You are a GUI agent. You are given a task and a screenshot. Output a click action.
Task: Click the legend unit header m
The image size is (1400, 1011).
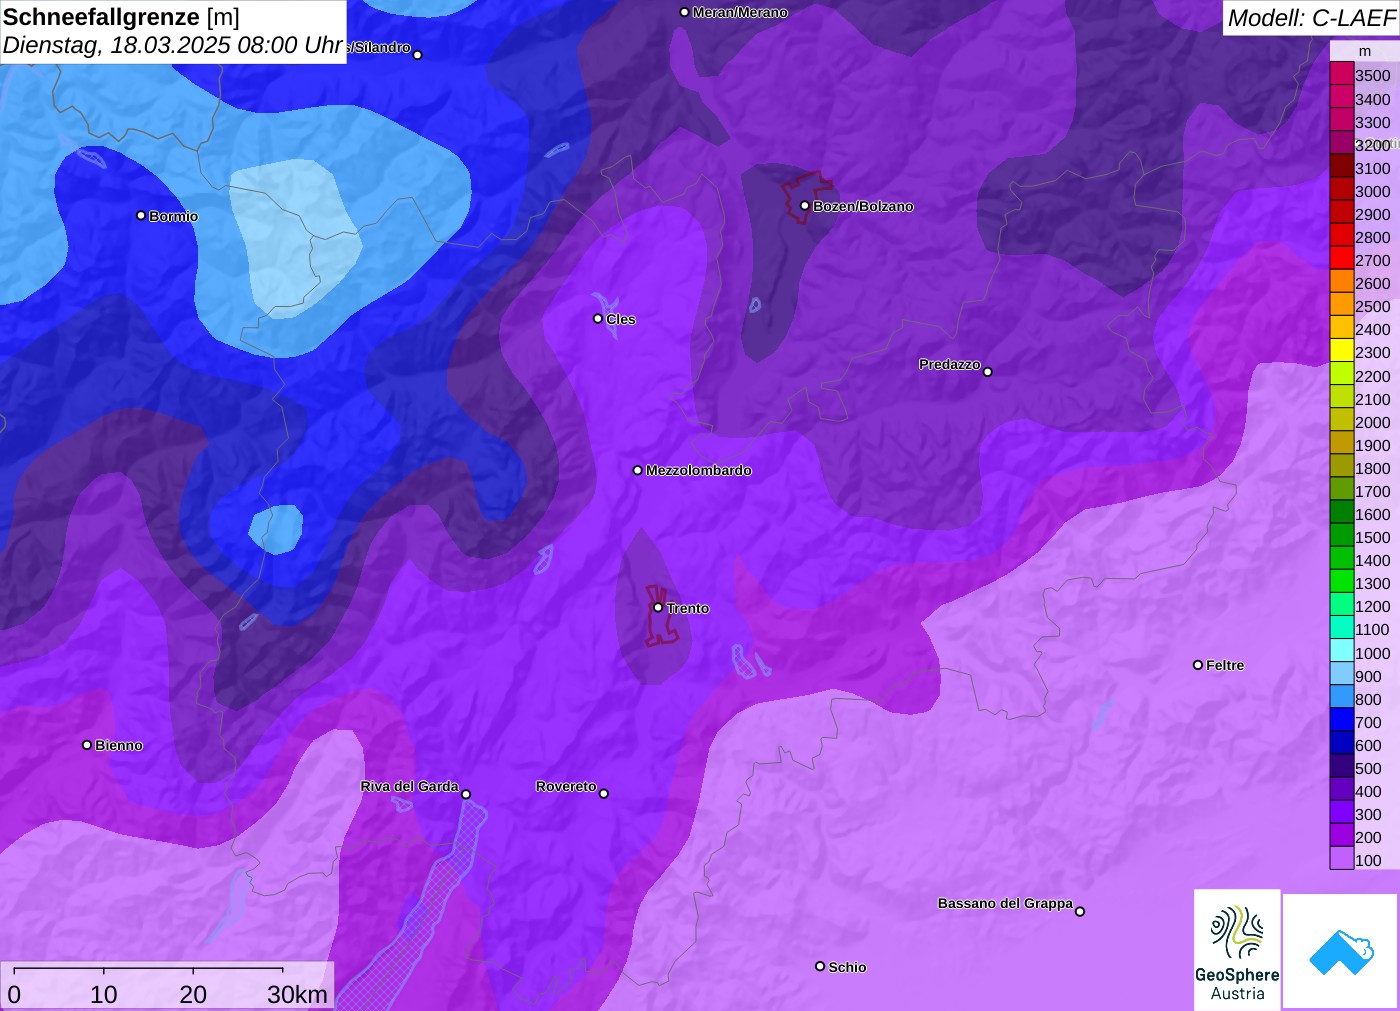tap(1365, 51)
